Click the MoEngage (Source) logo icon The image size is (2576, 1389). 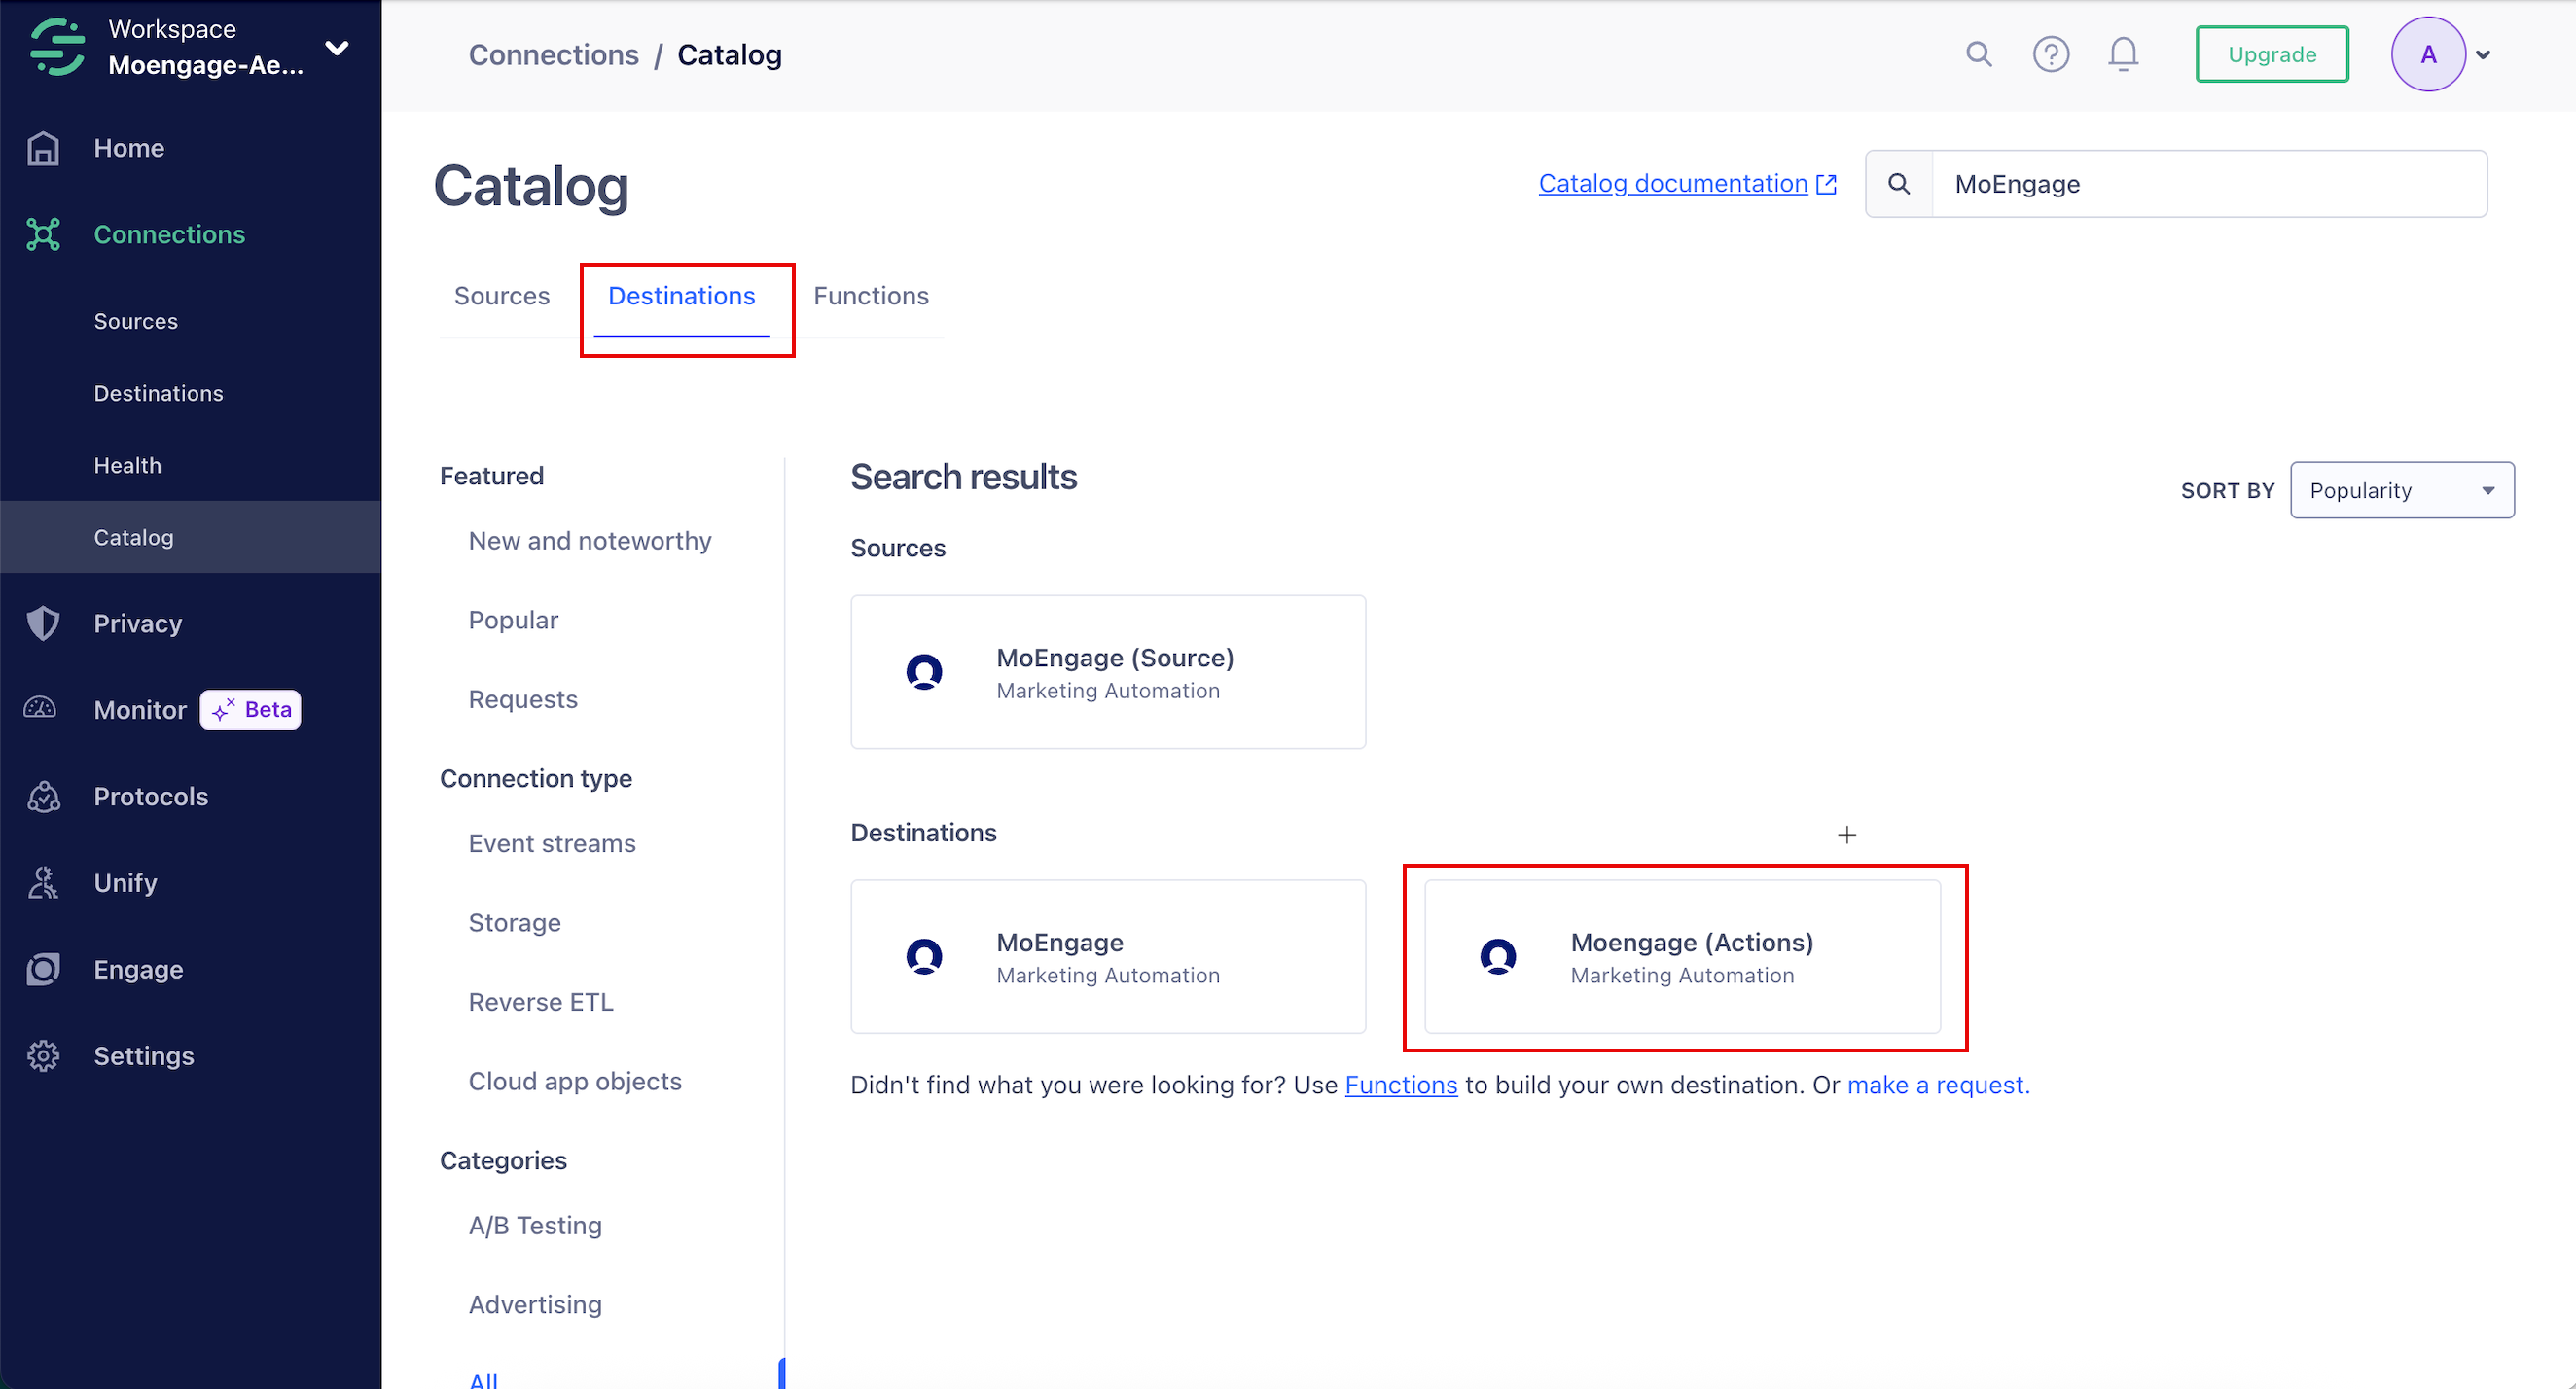tap(924, 672)
